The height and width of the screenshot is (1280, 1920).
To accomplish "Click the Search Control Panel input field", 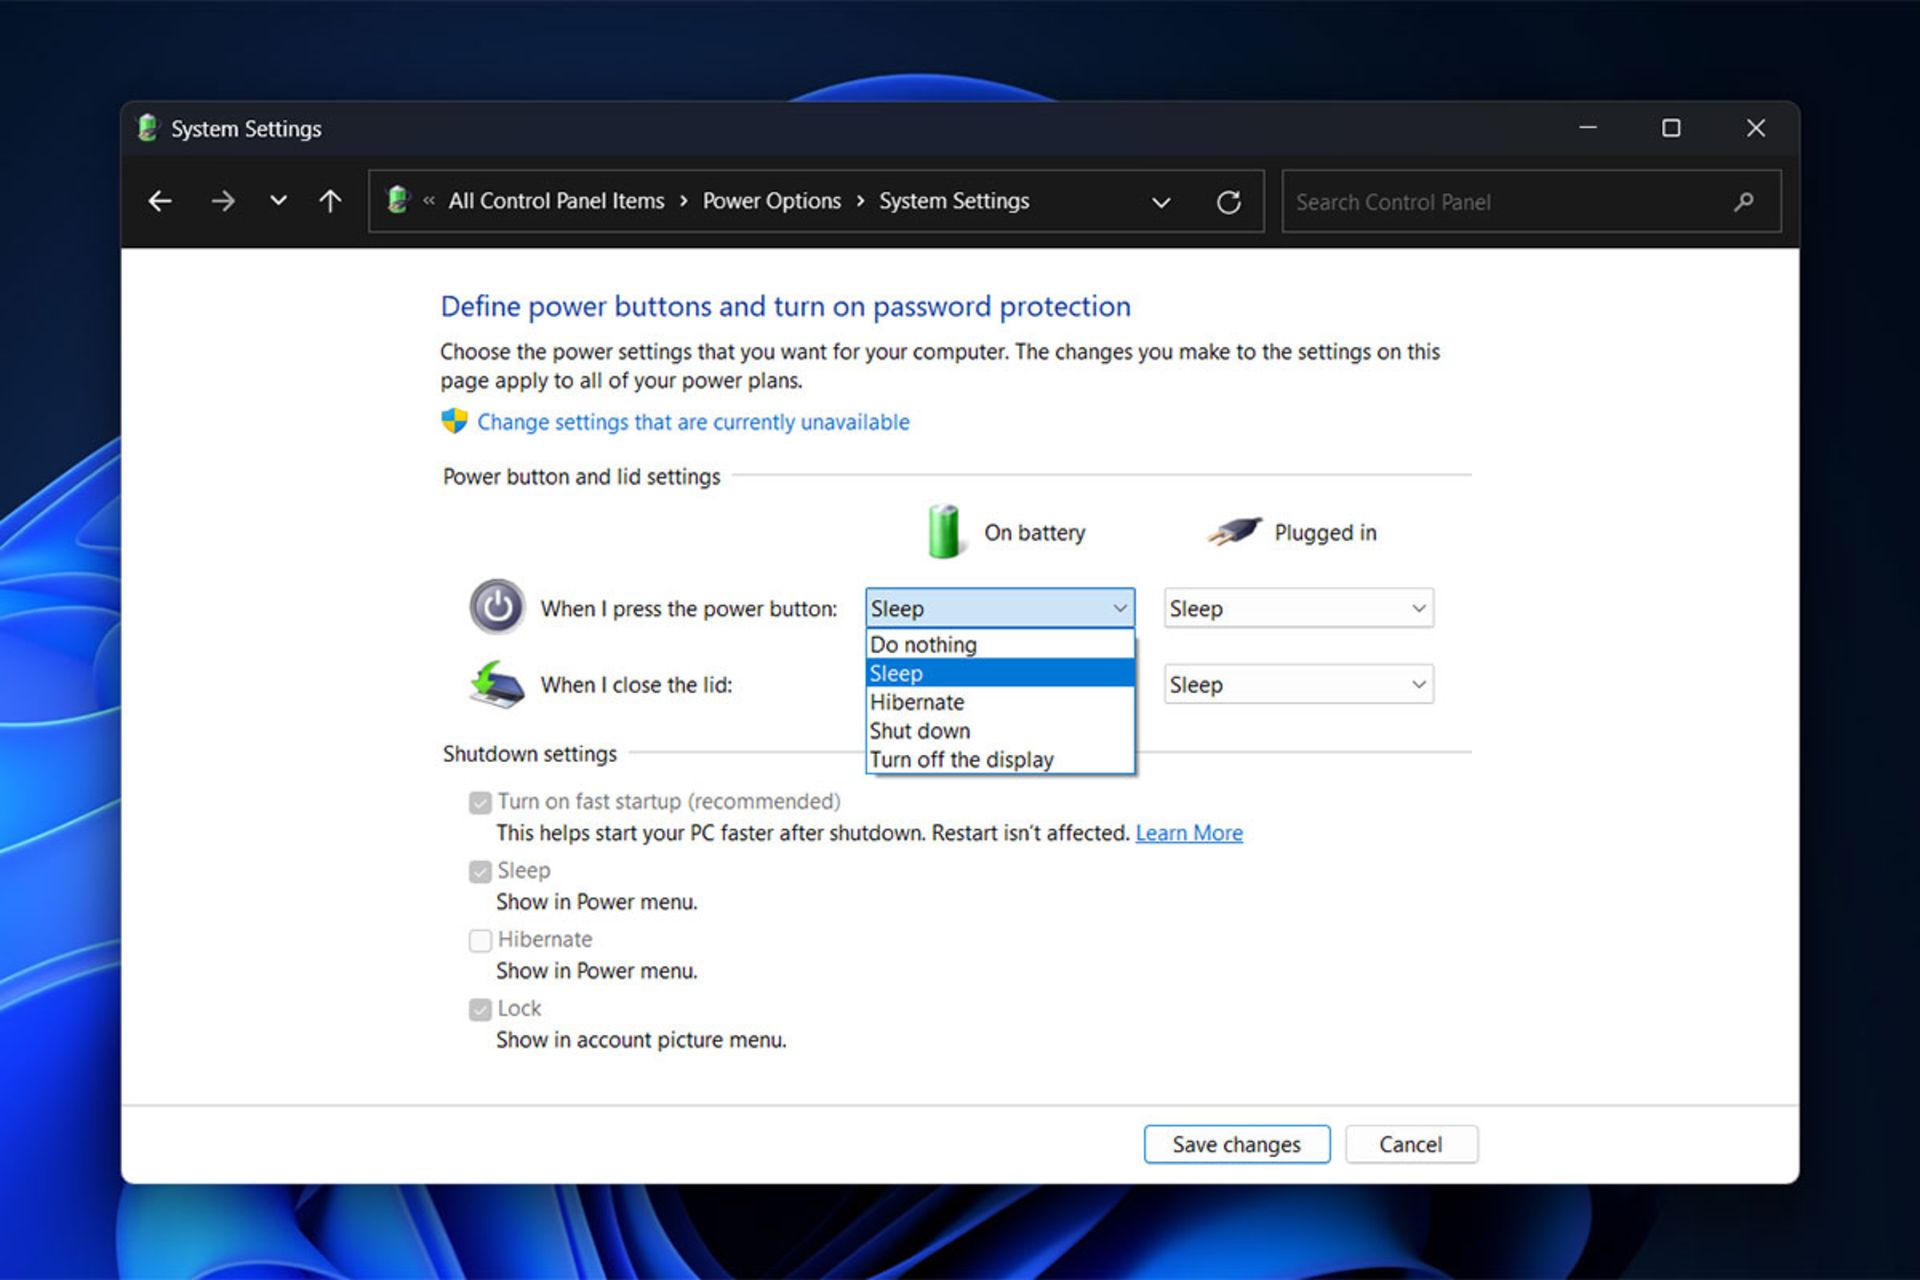I will [x=1521, y=200].
